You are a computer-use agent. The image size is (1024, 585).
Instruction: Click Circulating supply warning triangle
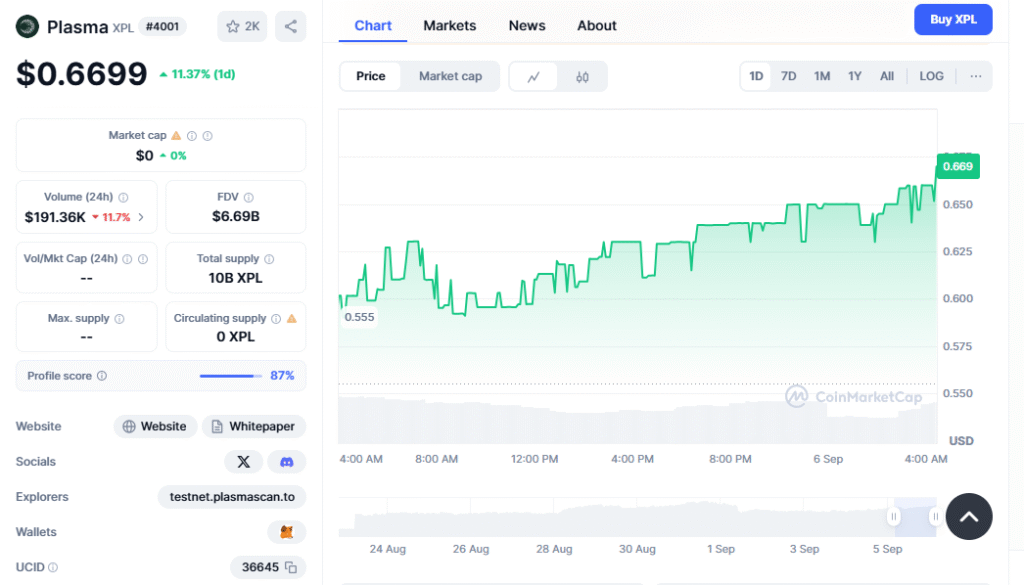coord(292,319)
